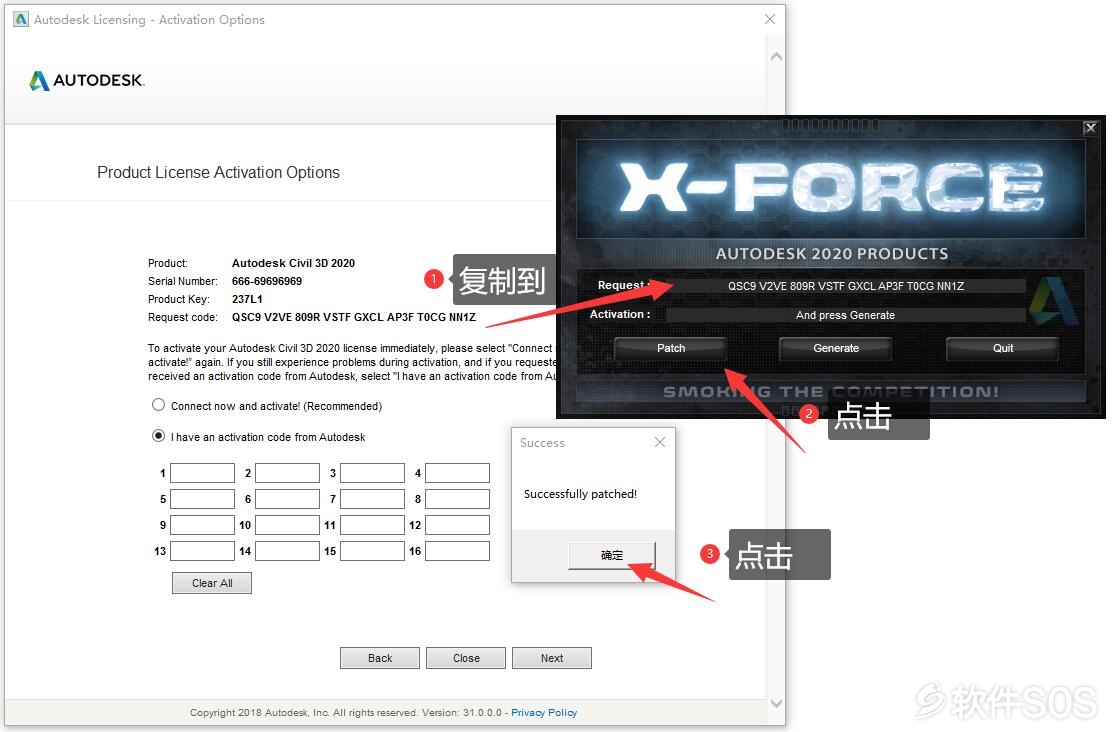Click 确定 in Success dialog
1114x732 pixels.
click(x=612, y=555)
